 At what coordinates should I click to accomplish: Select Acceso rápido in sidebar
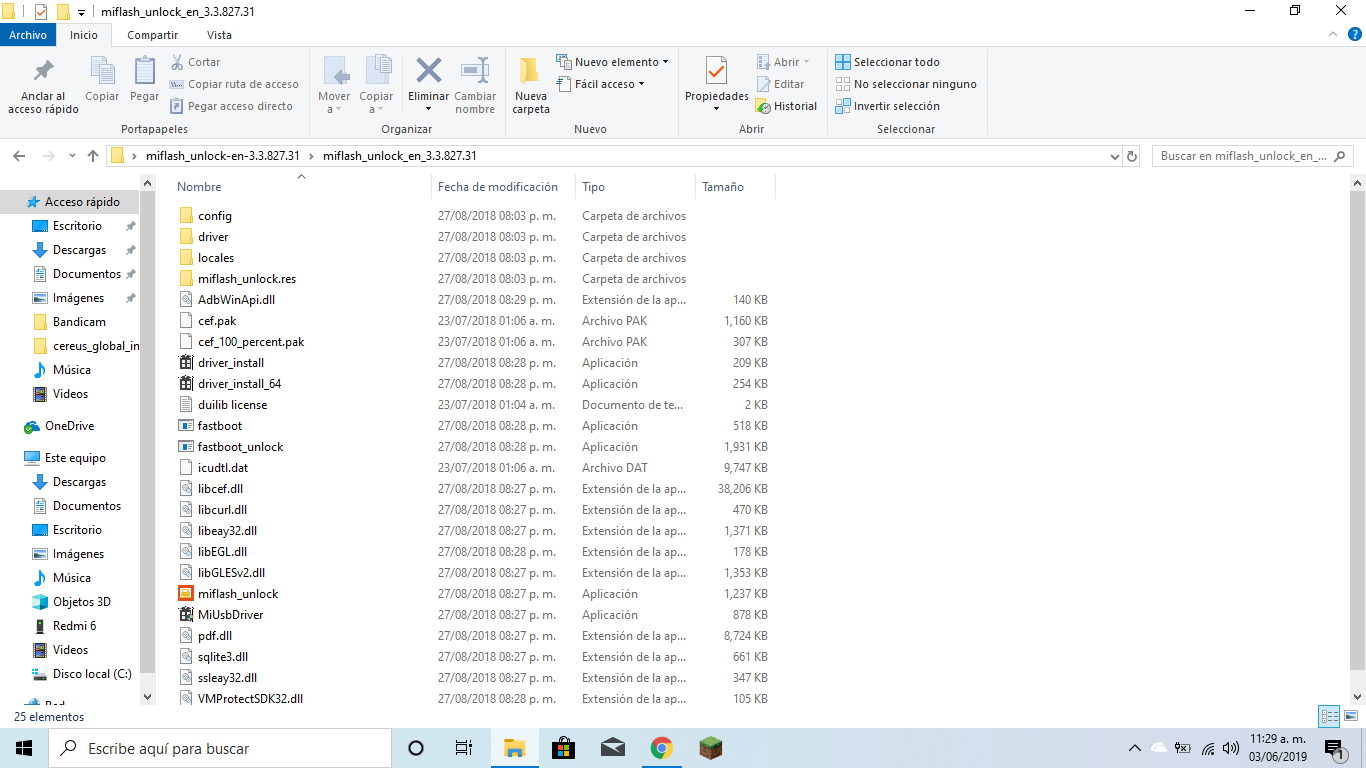click(82, 202)
